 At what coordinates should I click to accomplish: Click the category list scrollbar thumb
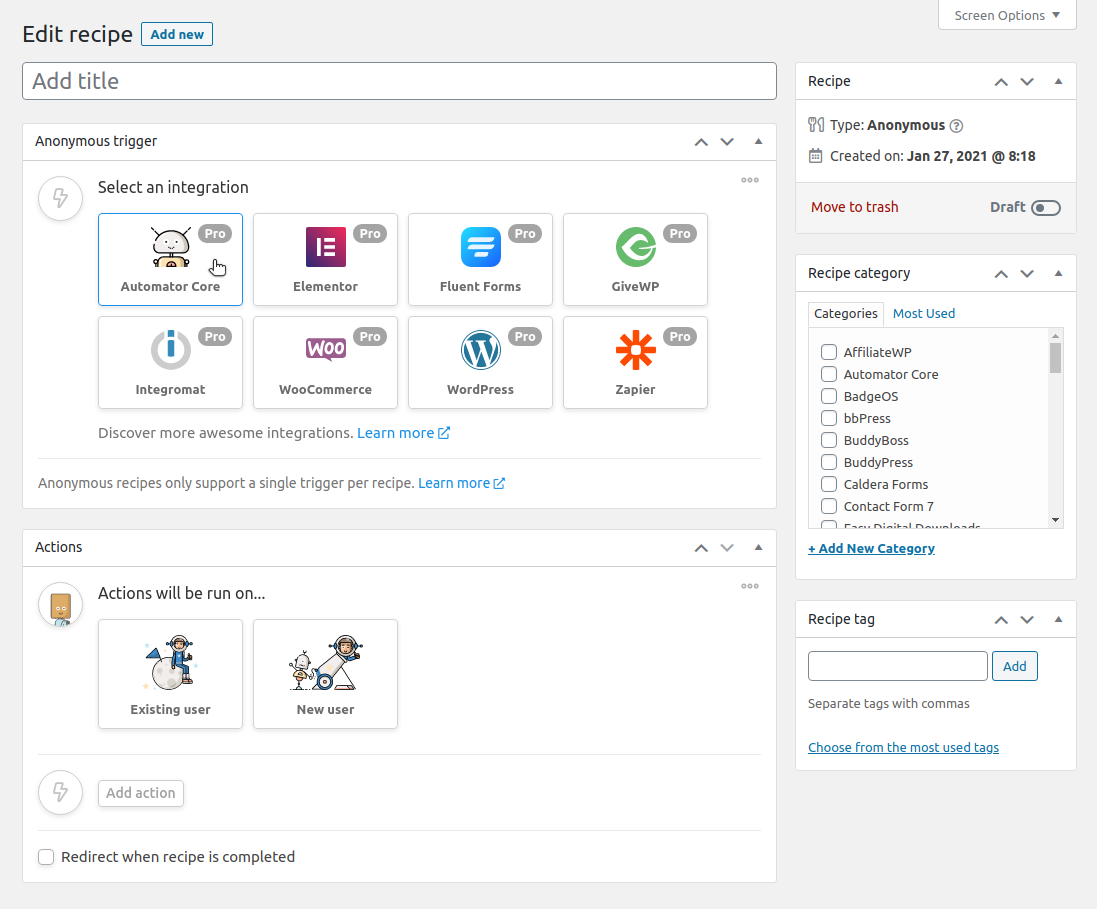[x=1055, y=358]
